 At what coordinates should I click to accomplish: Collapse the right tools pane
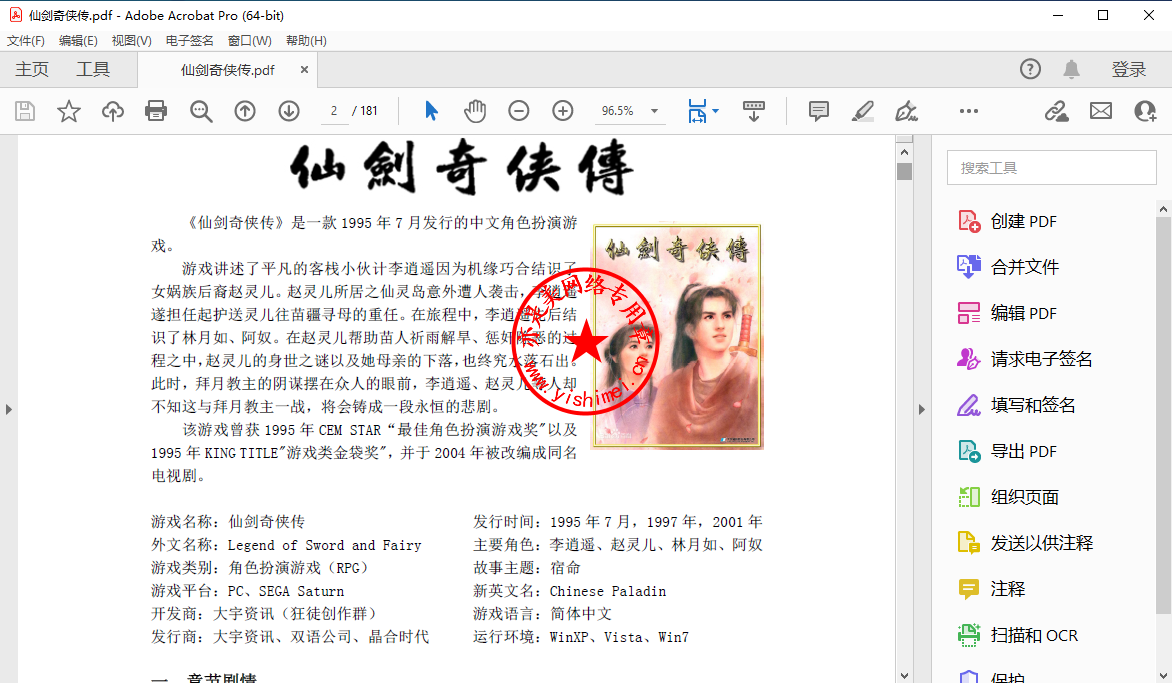click(x=922, y=410)
